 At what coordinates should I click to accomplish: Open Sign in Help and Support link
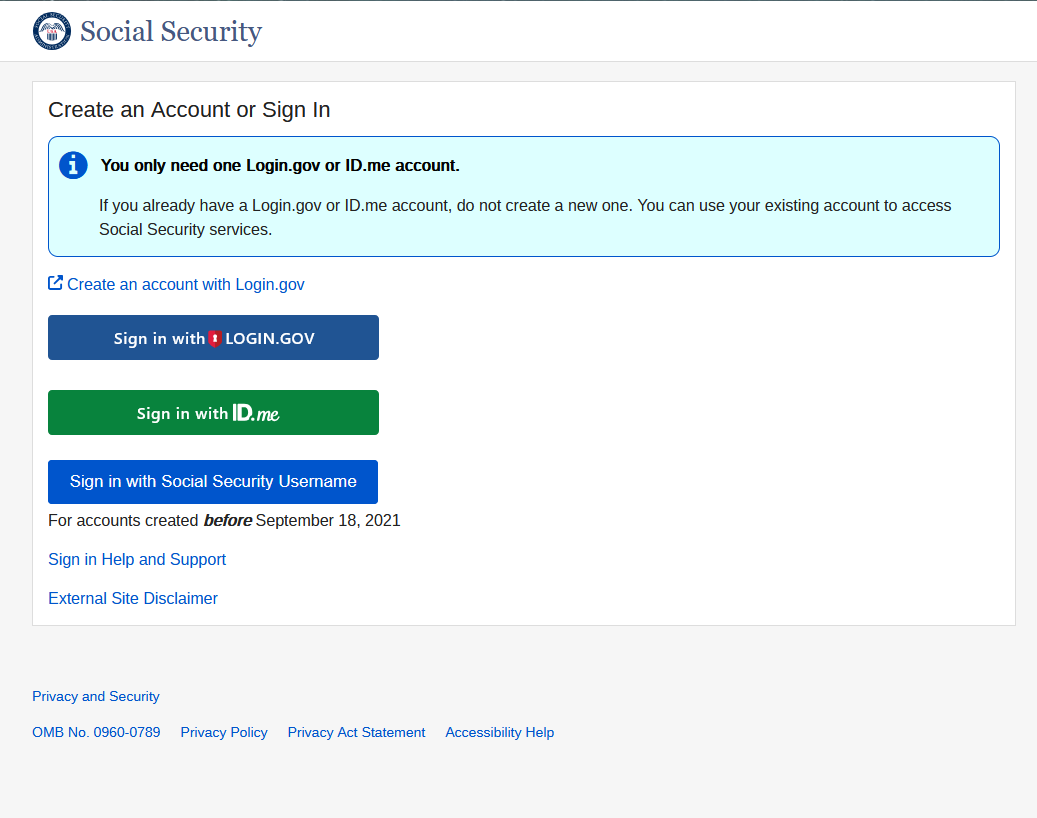point(137,559)
